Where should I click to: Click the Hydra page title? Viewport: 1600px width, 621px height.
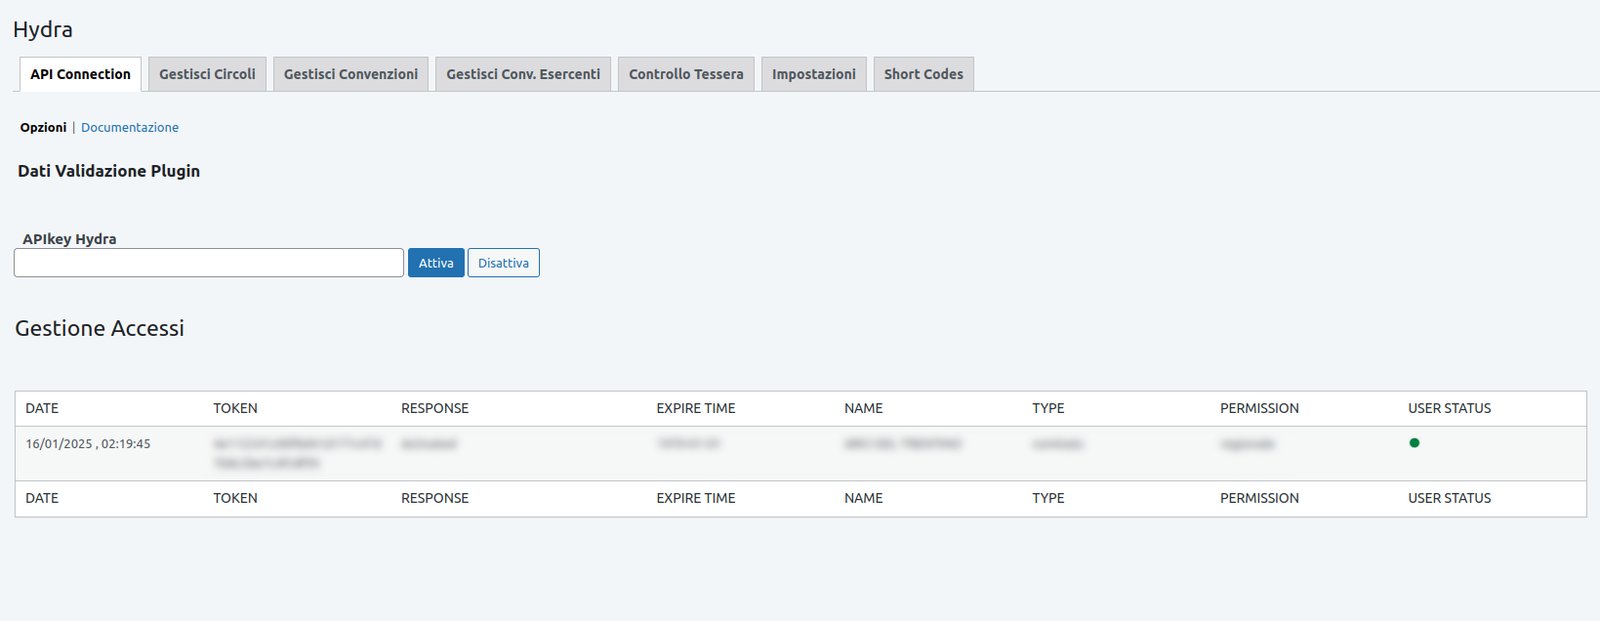43,29
